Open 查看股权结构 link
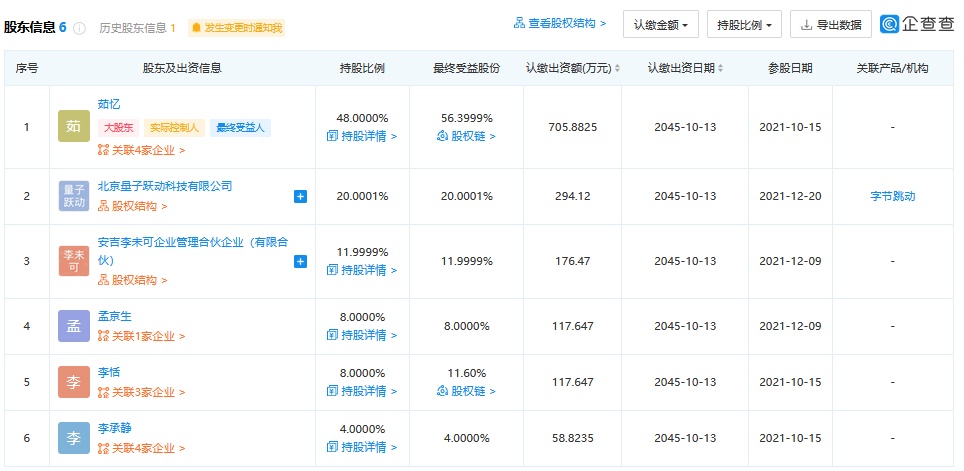The width and height of the screenshot is (964, 471). click(x=560, y=23)
